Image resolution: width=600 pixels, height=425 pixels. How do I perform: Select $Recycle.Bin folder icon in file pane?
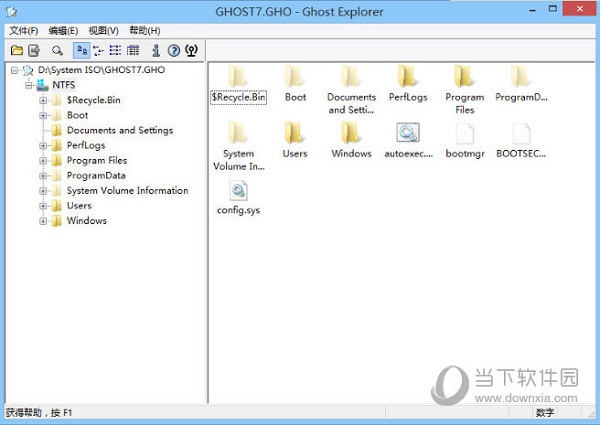[x=238, y=77]
